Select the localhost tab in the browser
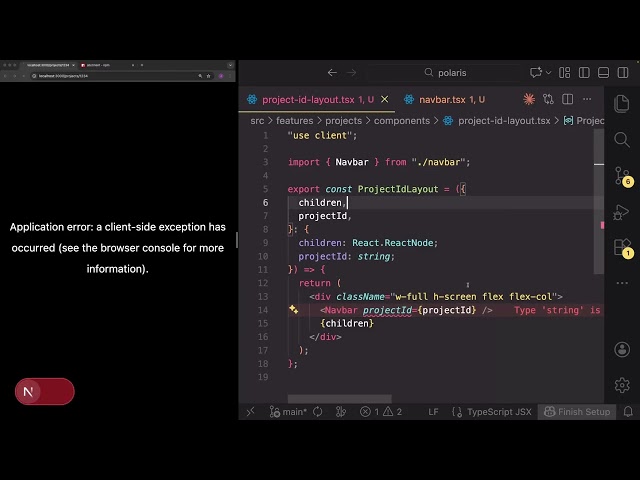Viewport: 640px width, 480px height. pos(48,65)
